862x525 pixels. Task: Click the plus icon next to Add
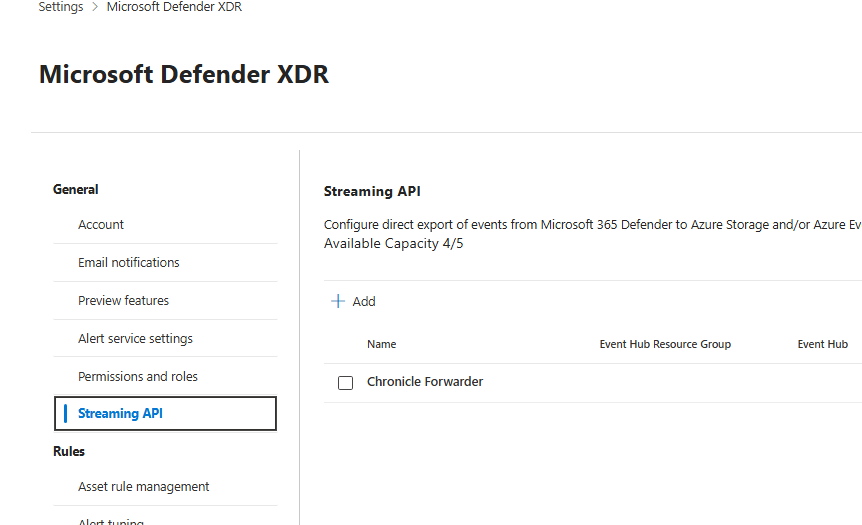pyautogui.click(x=338, y=301)
